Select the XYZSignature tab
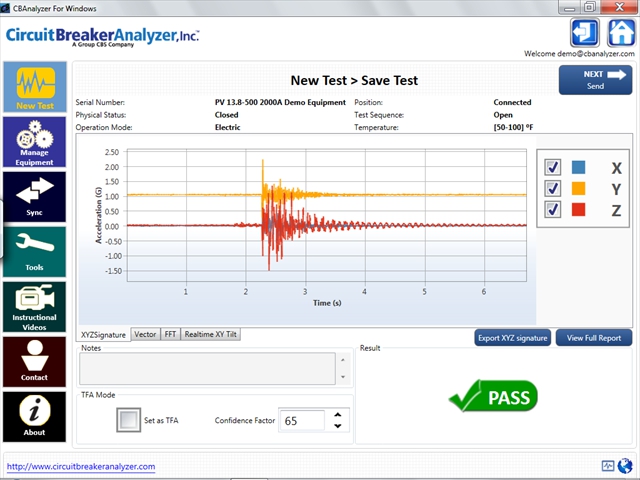 [x=103, y=335]
